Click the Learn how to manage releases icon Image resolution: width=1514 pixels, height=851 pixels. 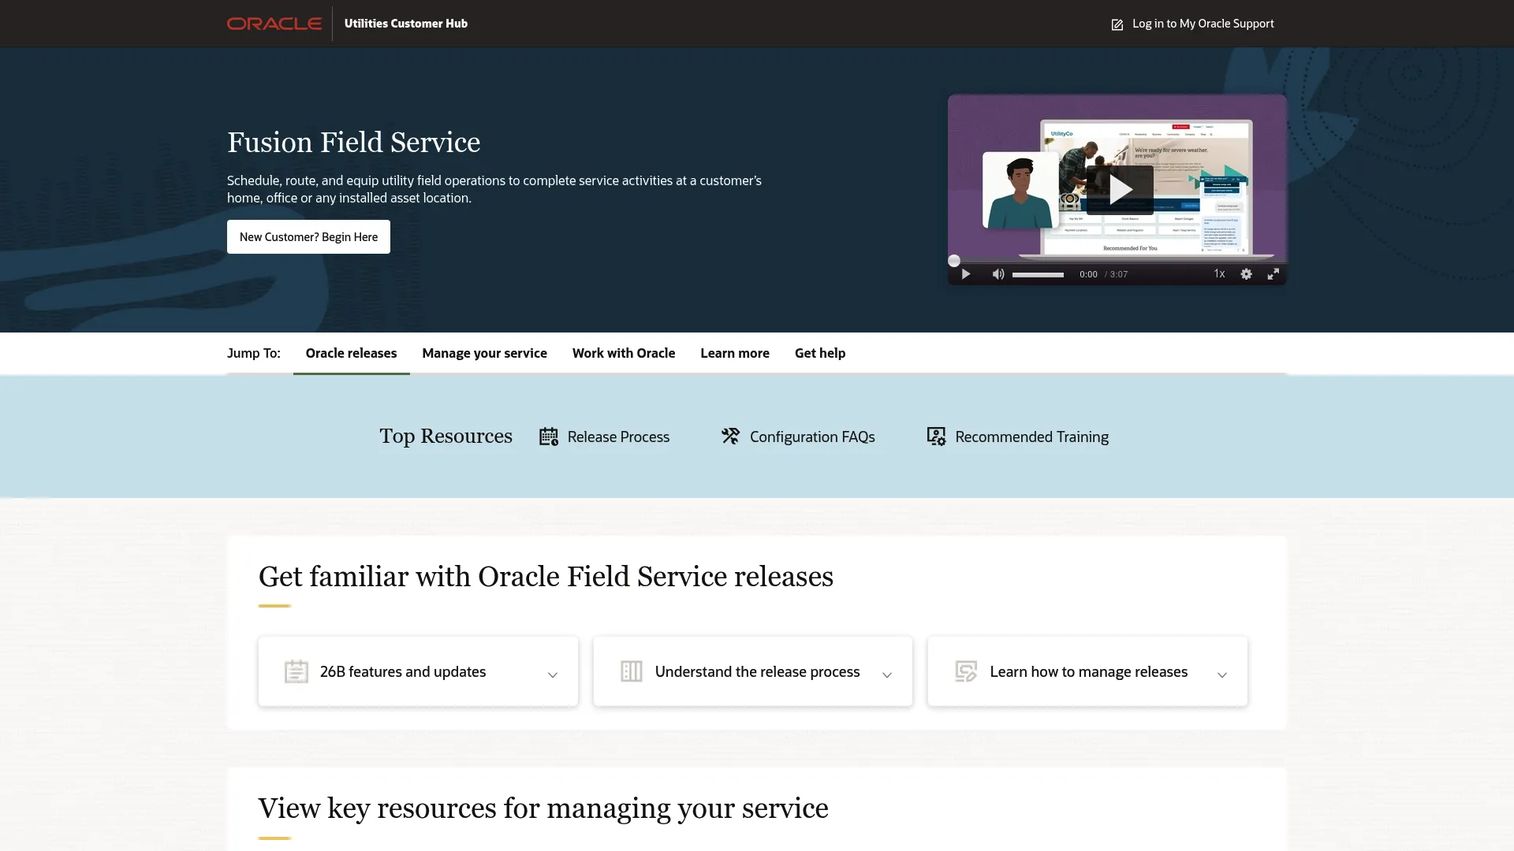pyautogui.click(x=966, y=671)
